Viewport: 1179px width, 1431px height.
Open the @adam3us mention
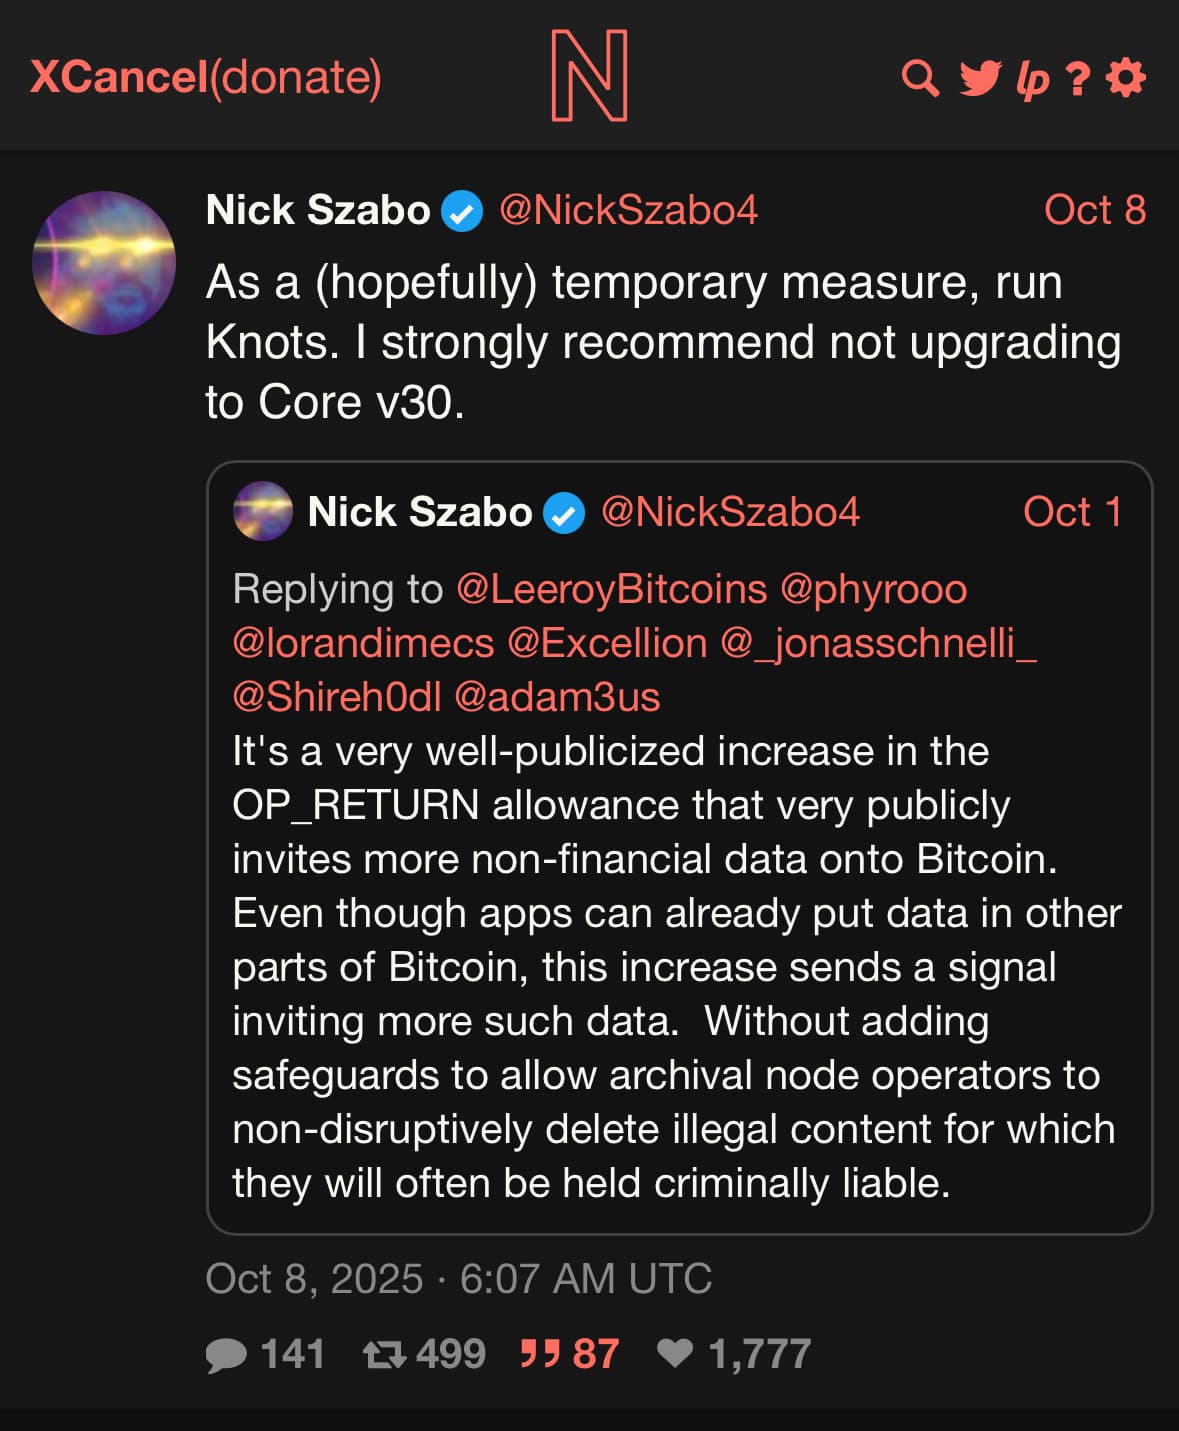click(557, 697)
